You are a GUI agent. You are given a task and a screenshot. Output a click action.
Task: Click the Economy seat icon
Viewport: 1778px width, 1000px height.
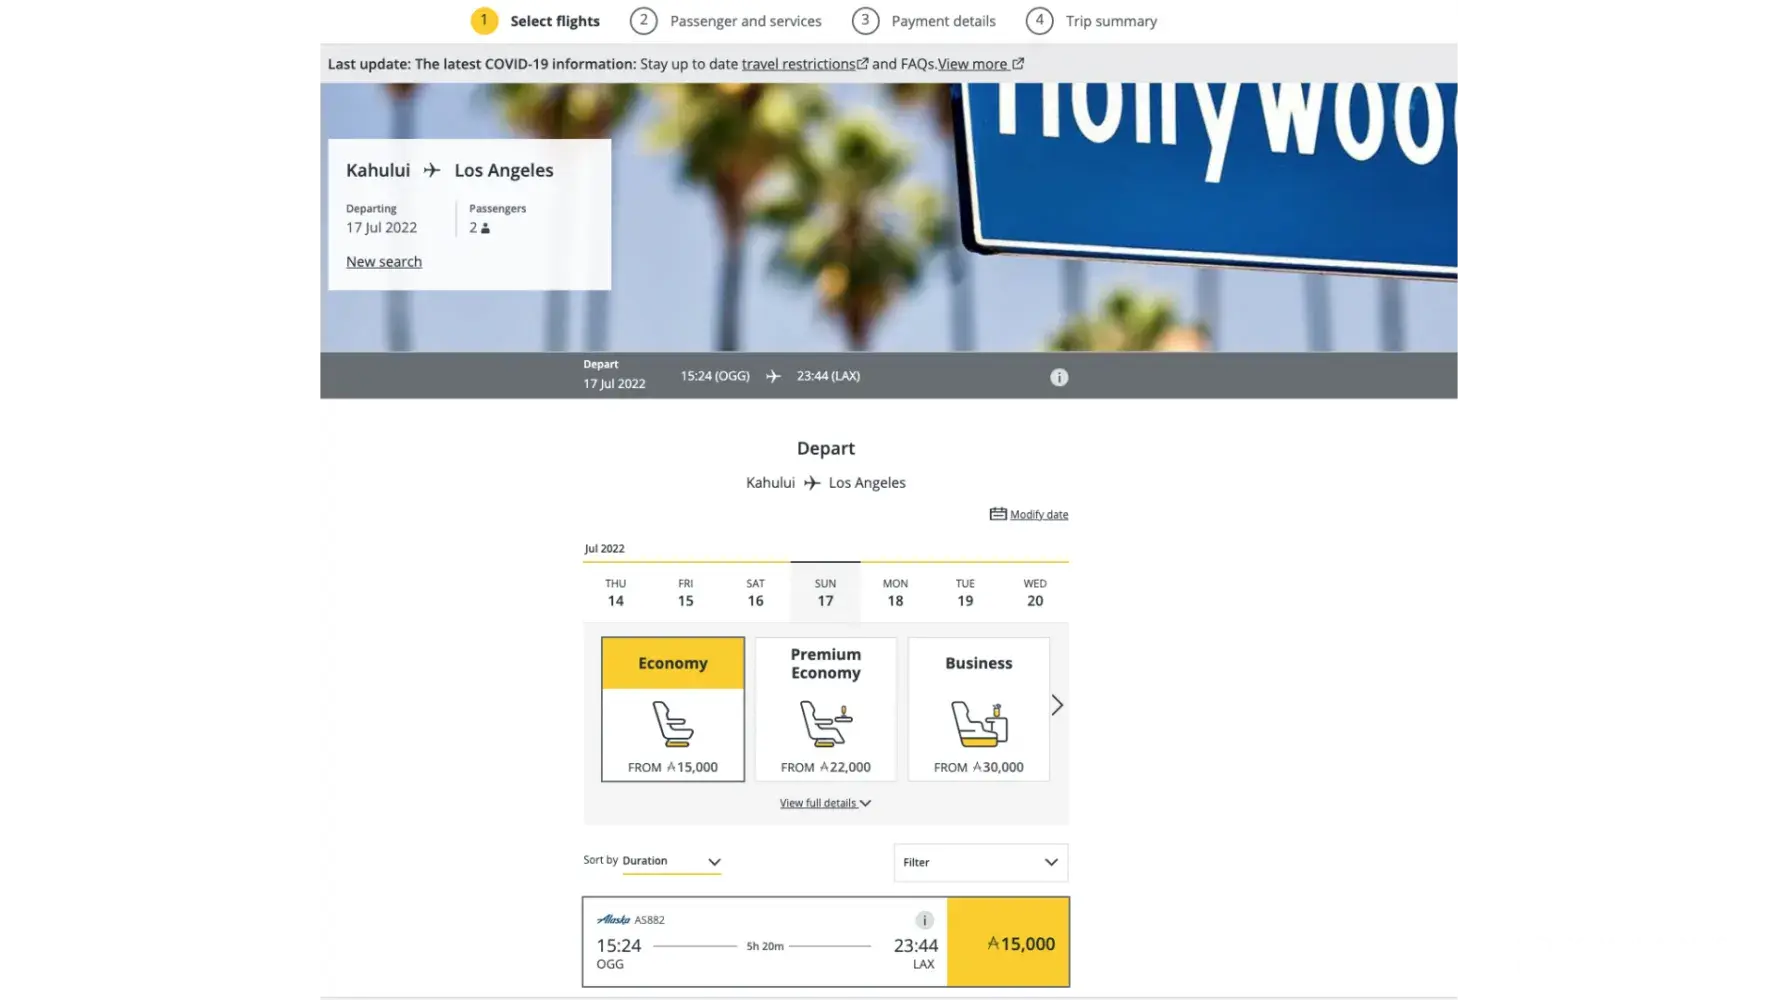pos(673,724)
